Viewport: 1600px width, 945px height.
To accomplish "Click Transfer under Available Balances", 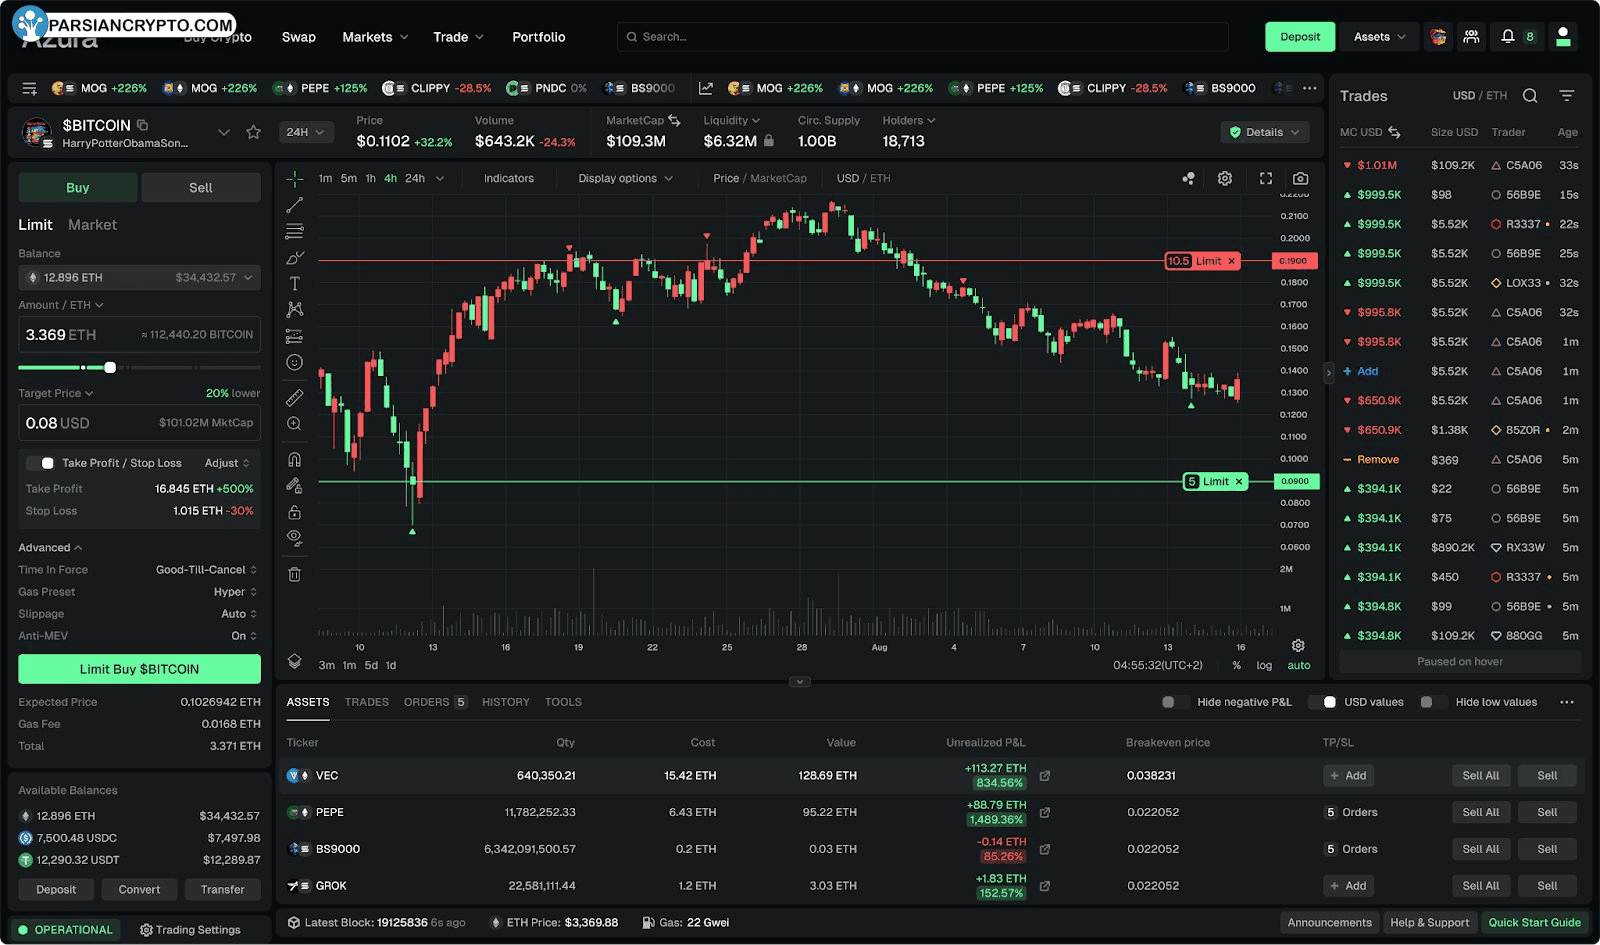I will coord(222,889).
